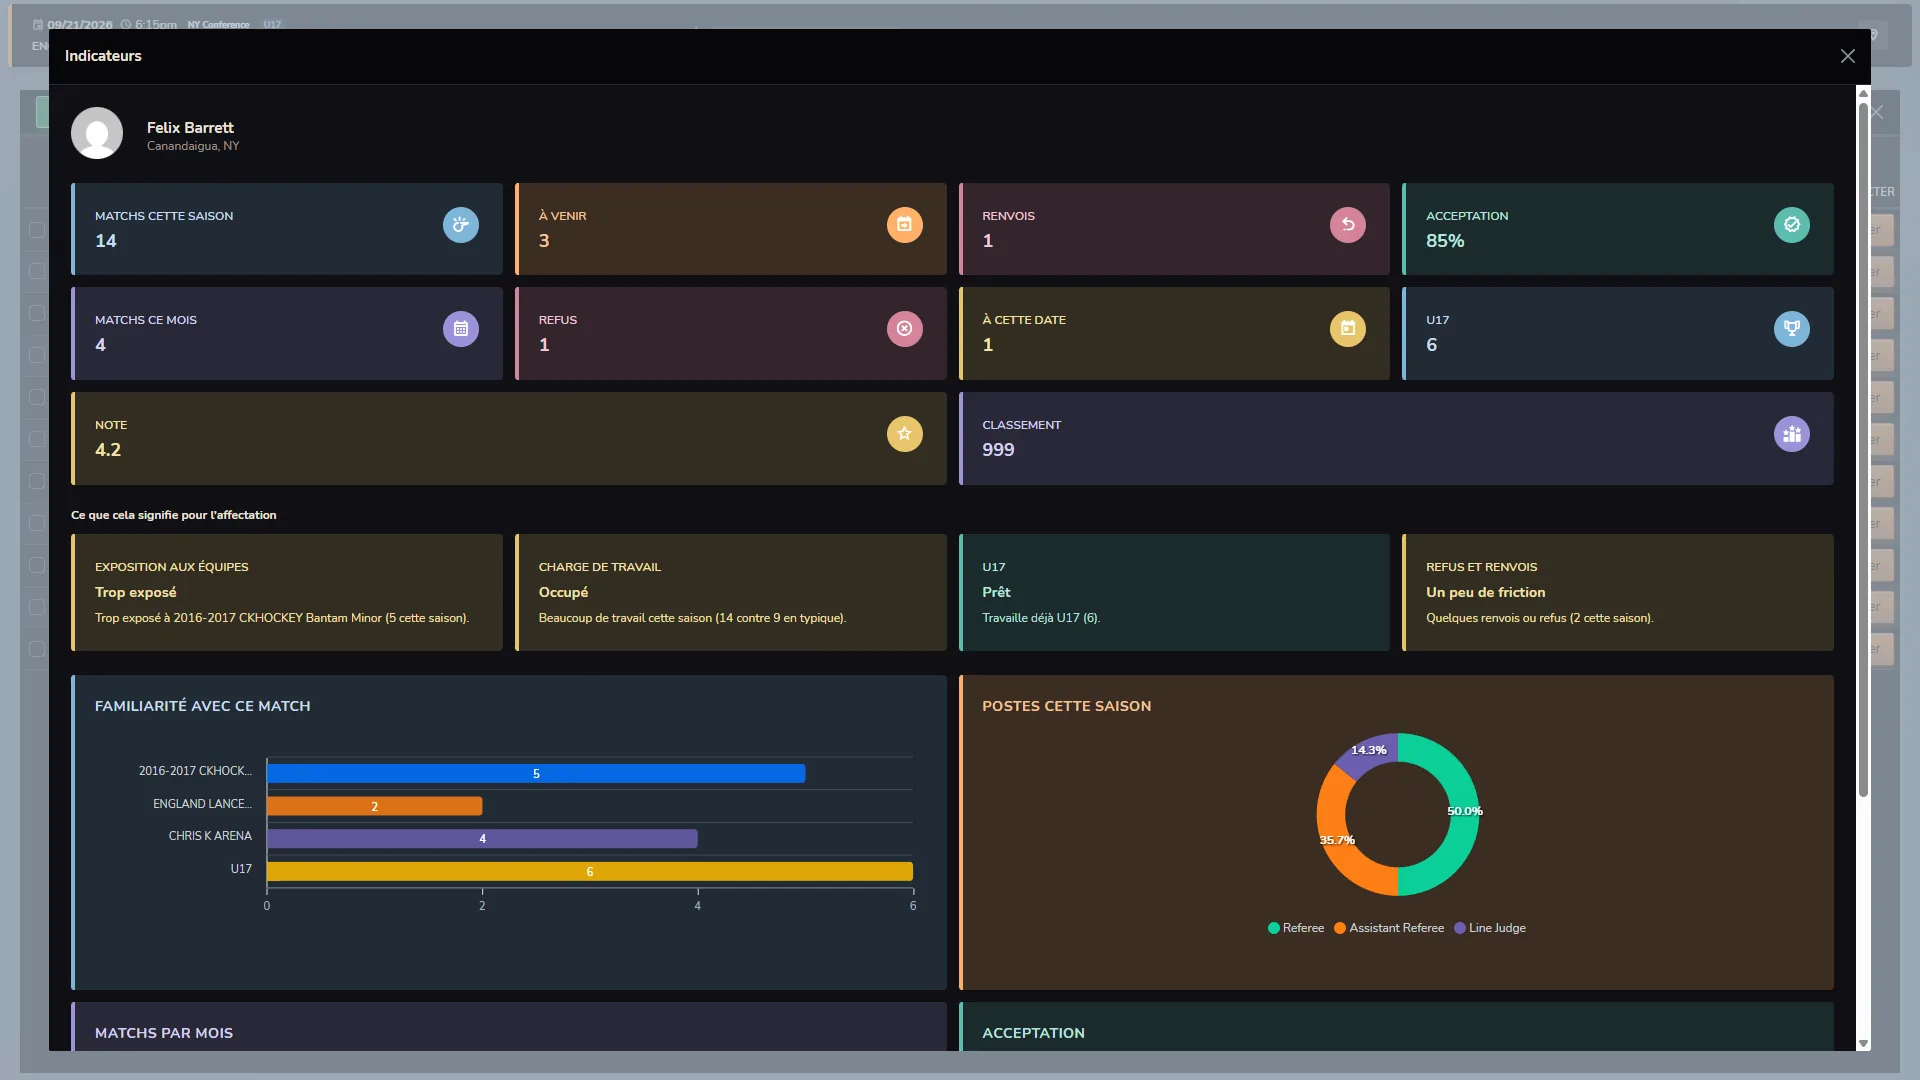This screenshot has height=1080, width=1920.
Task: Toggle the Line Judge legend entry
Action: pos(1490,928)
